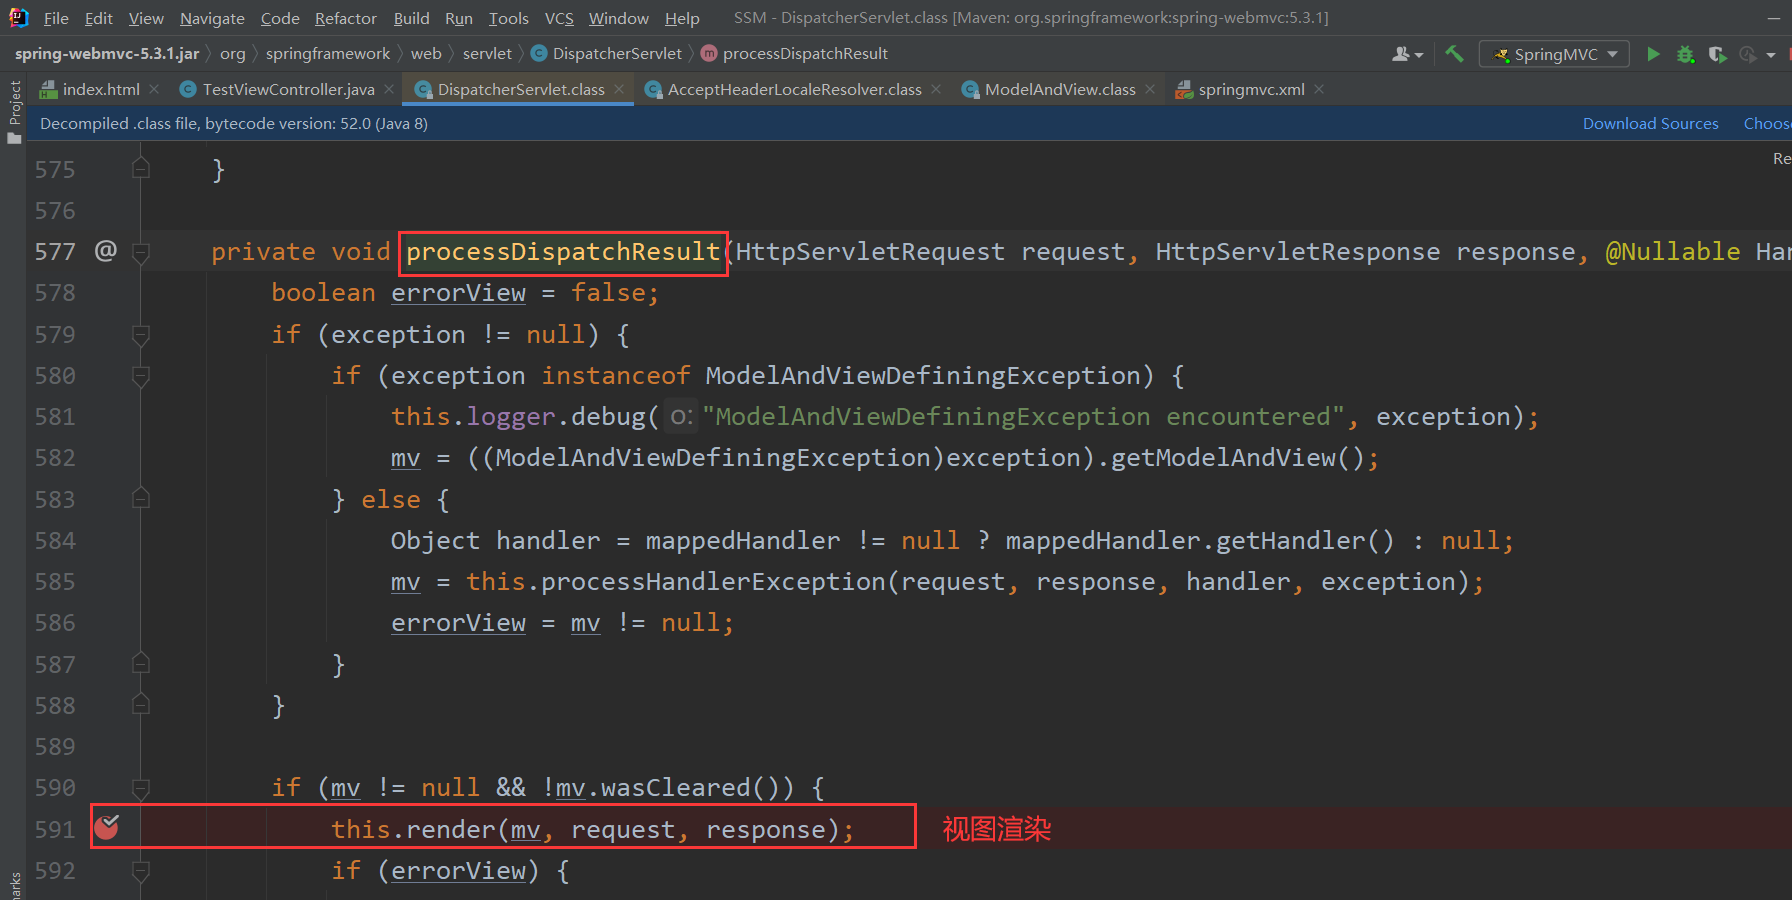Click the @ gutter icon on line 577
The image size is (1792, 900).
point(105,250)
